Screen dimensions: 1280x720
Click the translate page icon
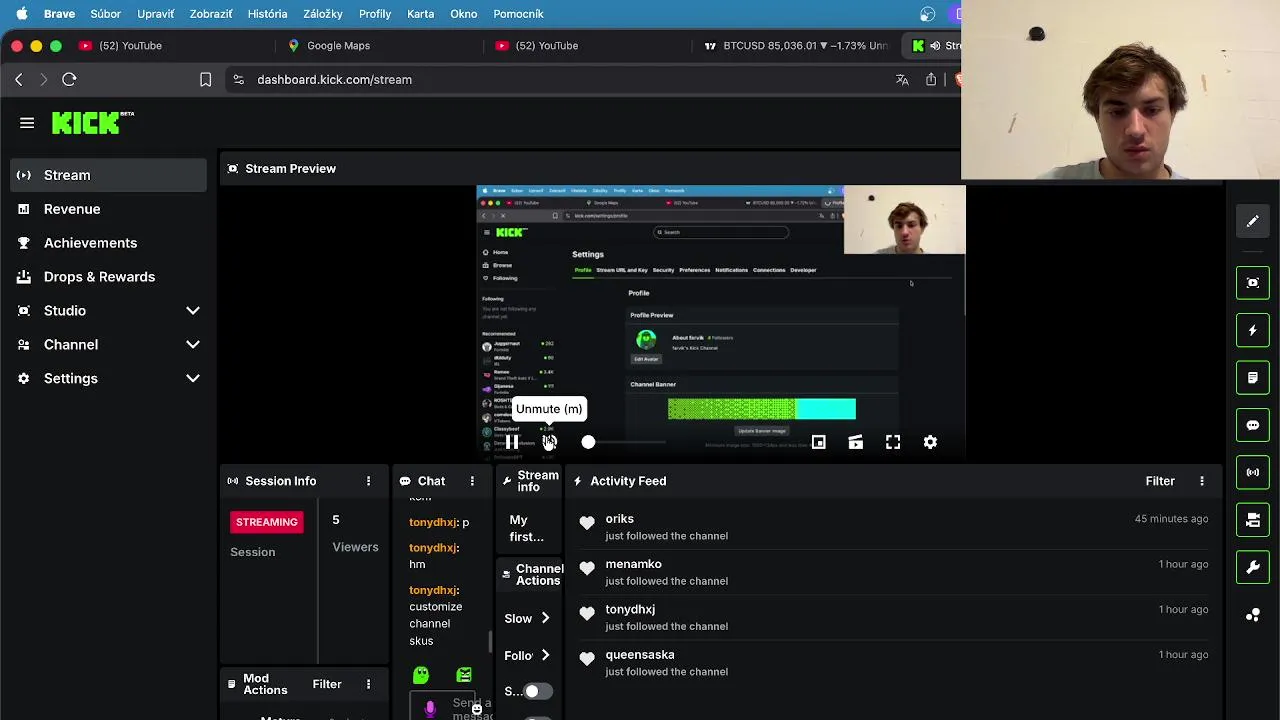pos(902,79)
